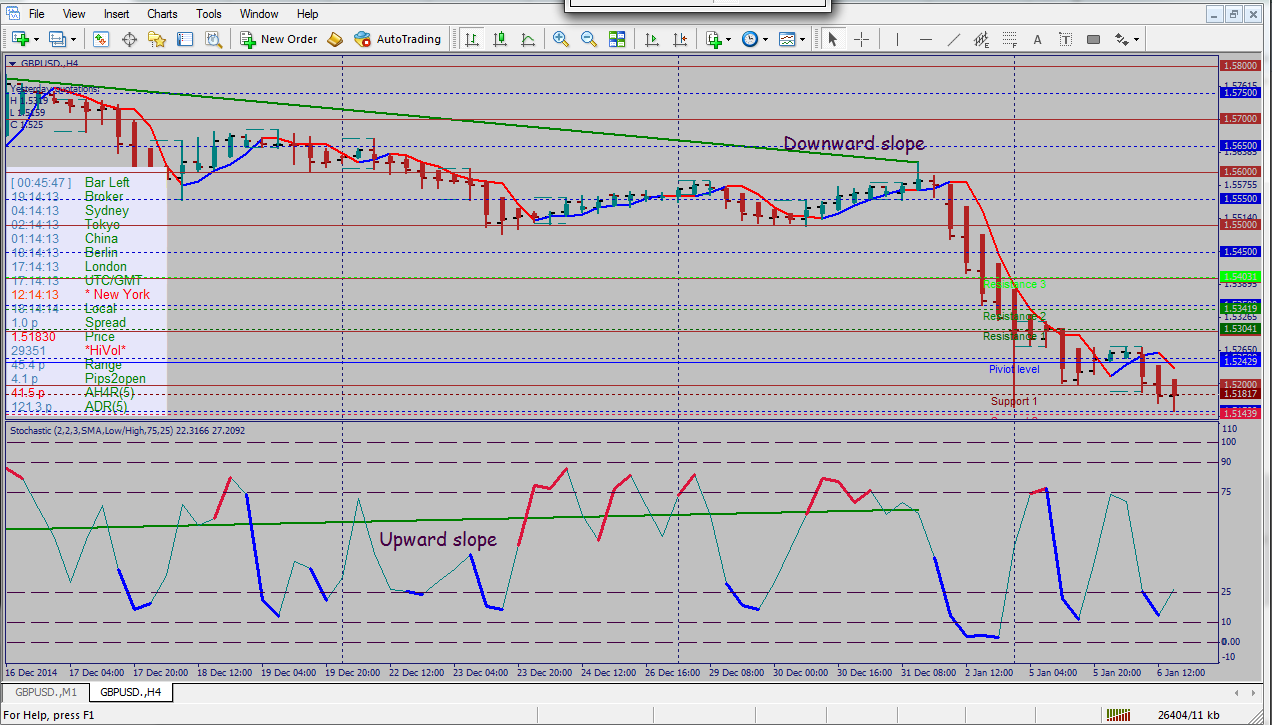This screenshot has height=725, width=1272.
Task: Expand the Indicators dropdown arrow
Action: click(x=729, y=39)
